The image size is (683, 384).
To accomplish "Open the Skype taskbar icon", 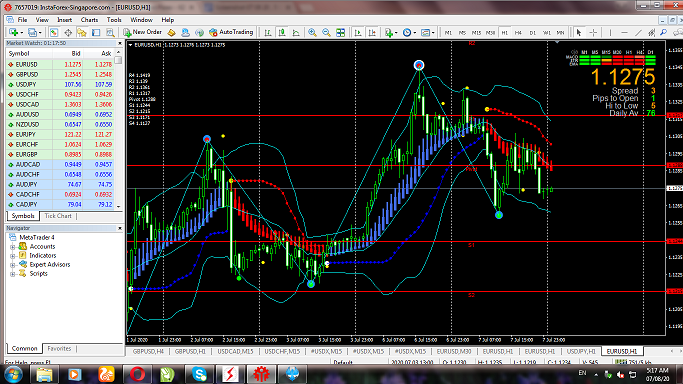I will coord(199,374).
